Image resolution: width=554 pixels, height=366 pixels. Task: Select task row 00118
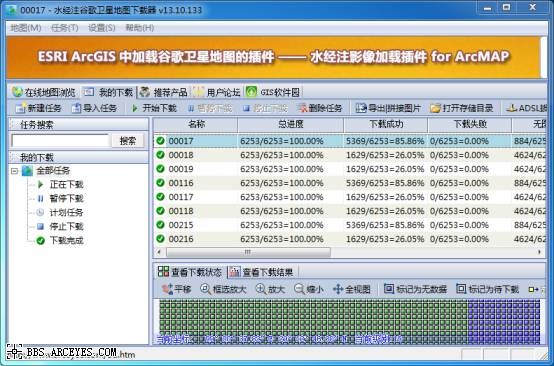pyautogui.click(x=350, y=211)
